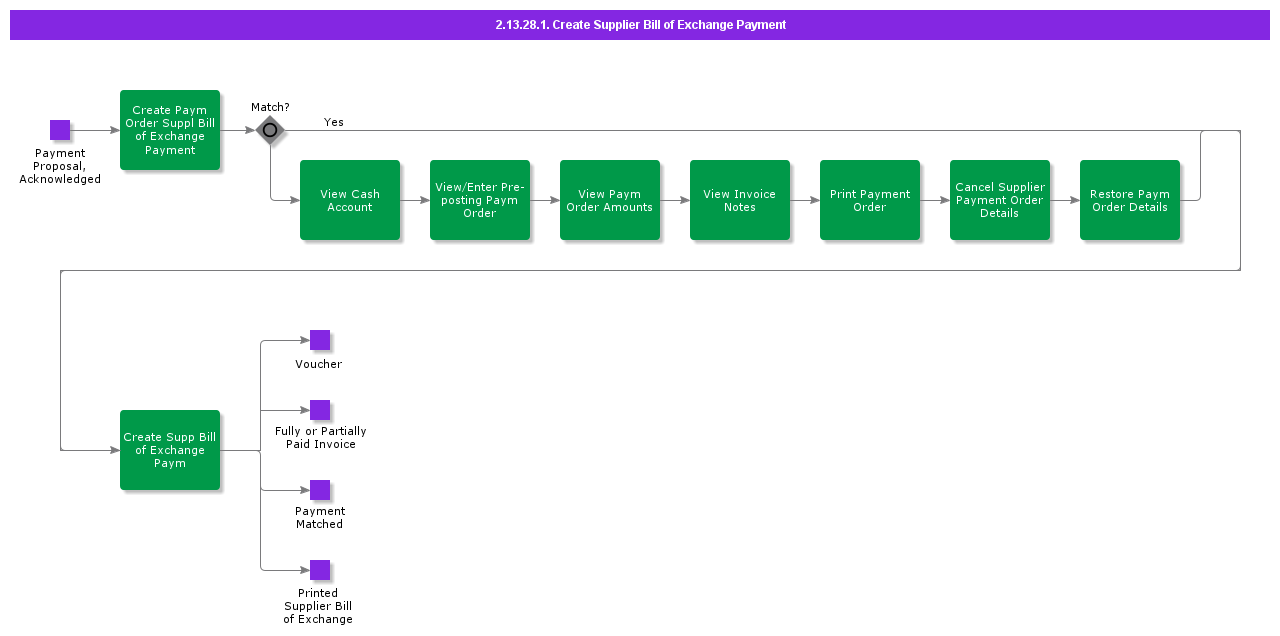This screenshot has width=1280, height=636.
Task: Click the purple diagram title bar
Action: click(x=640, y=25)
